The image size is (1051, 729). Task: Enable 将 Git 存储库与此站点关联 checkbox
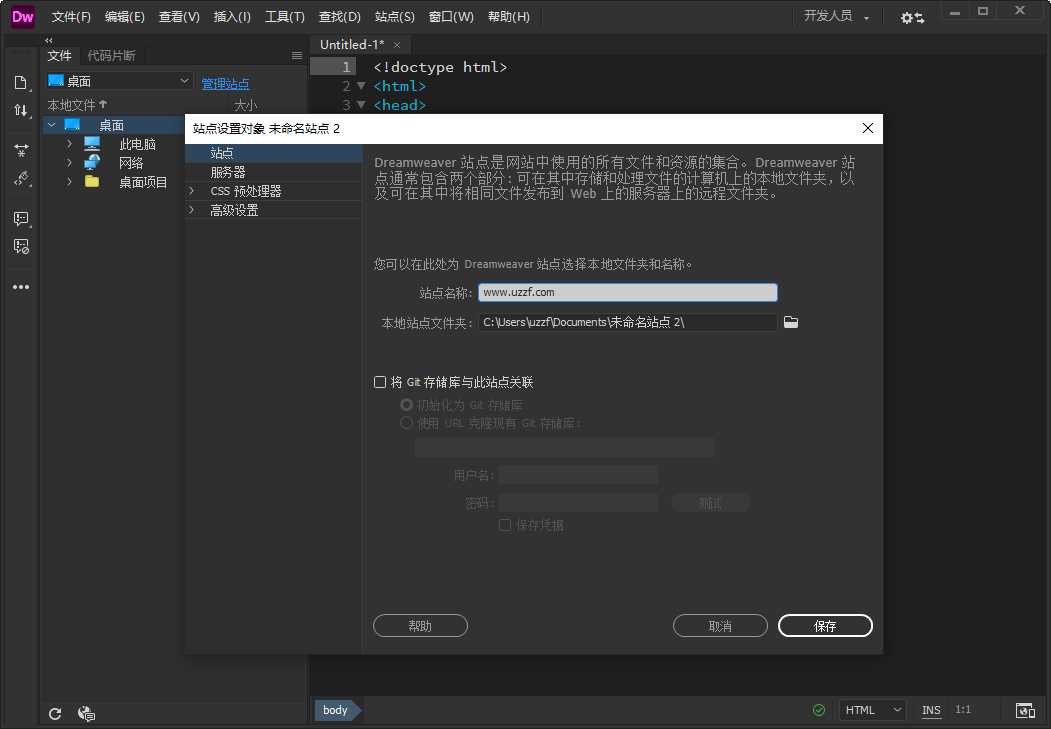[380, 382]
